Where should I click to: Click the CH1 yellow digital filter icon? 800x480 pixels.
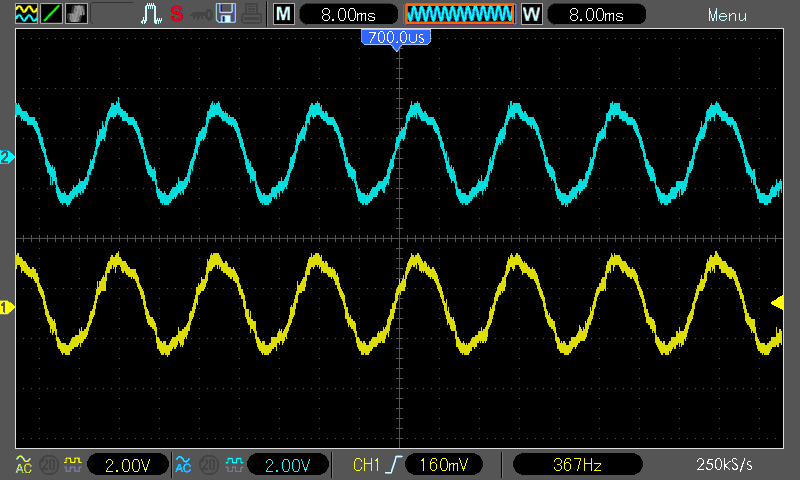click(72, 464)
